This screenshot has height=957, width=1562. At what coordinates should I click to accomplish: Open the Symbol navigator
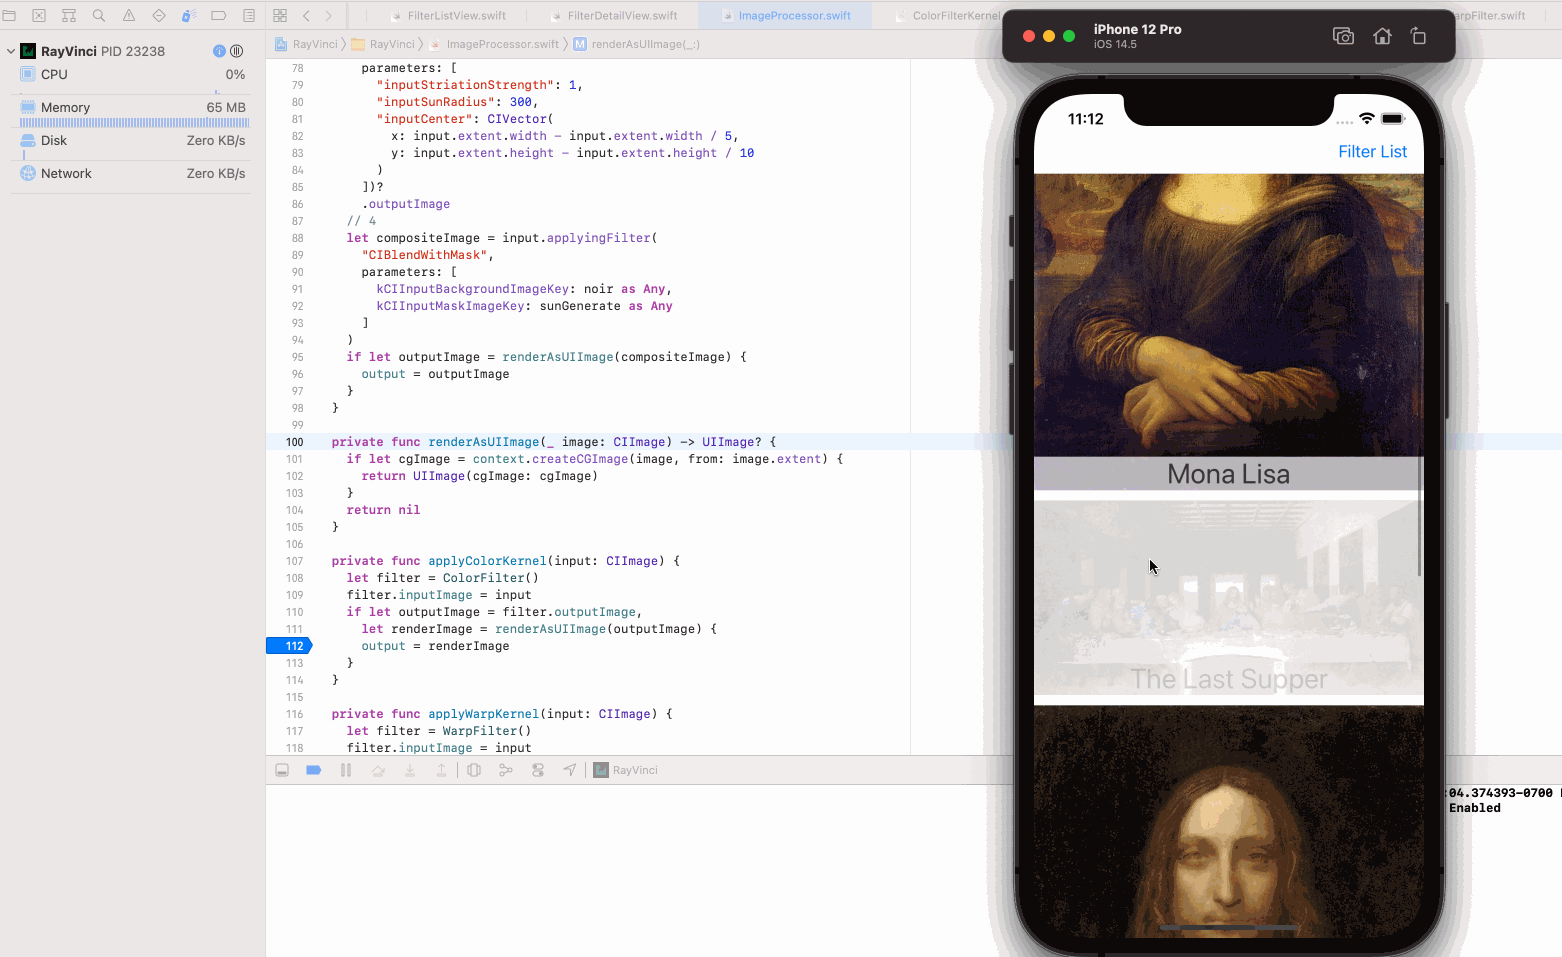(69, 15)
